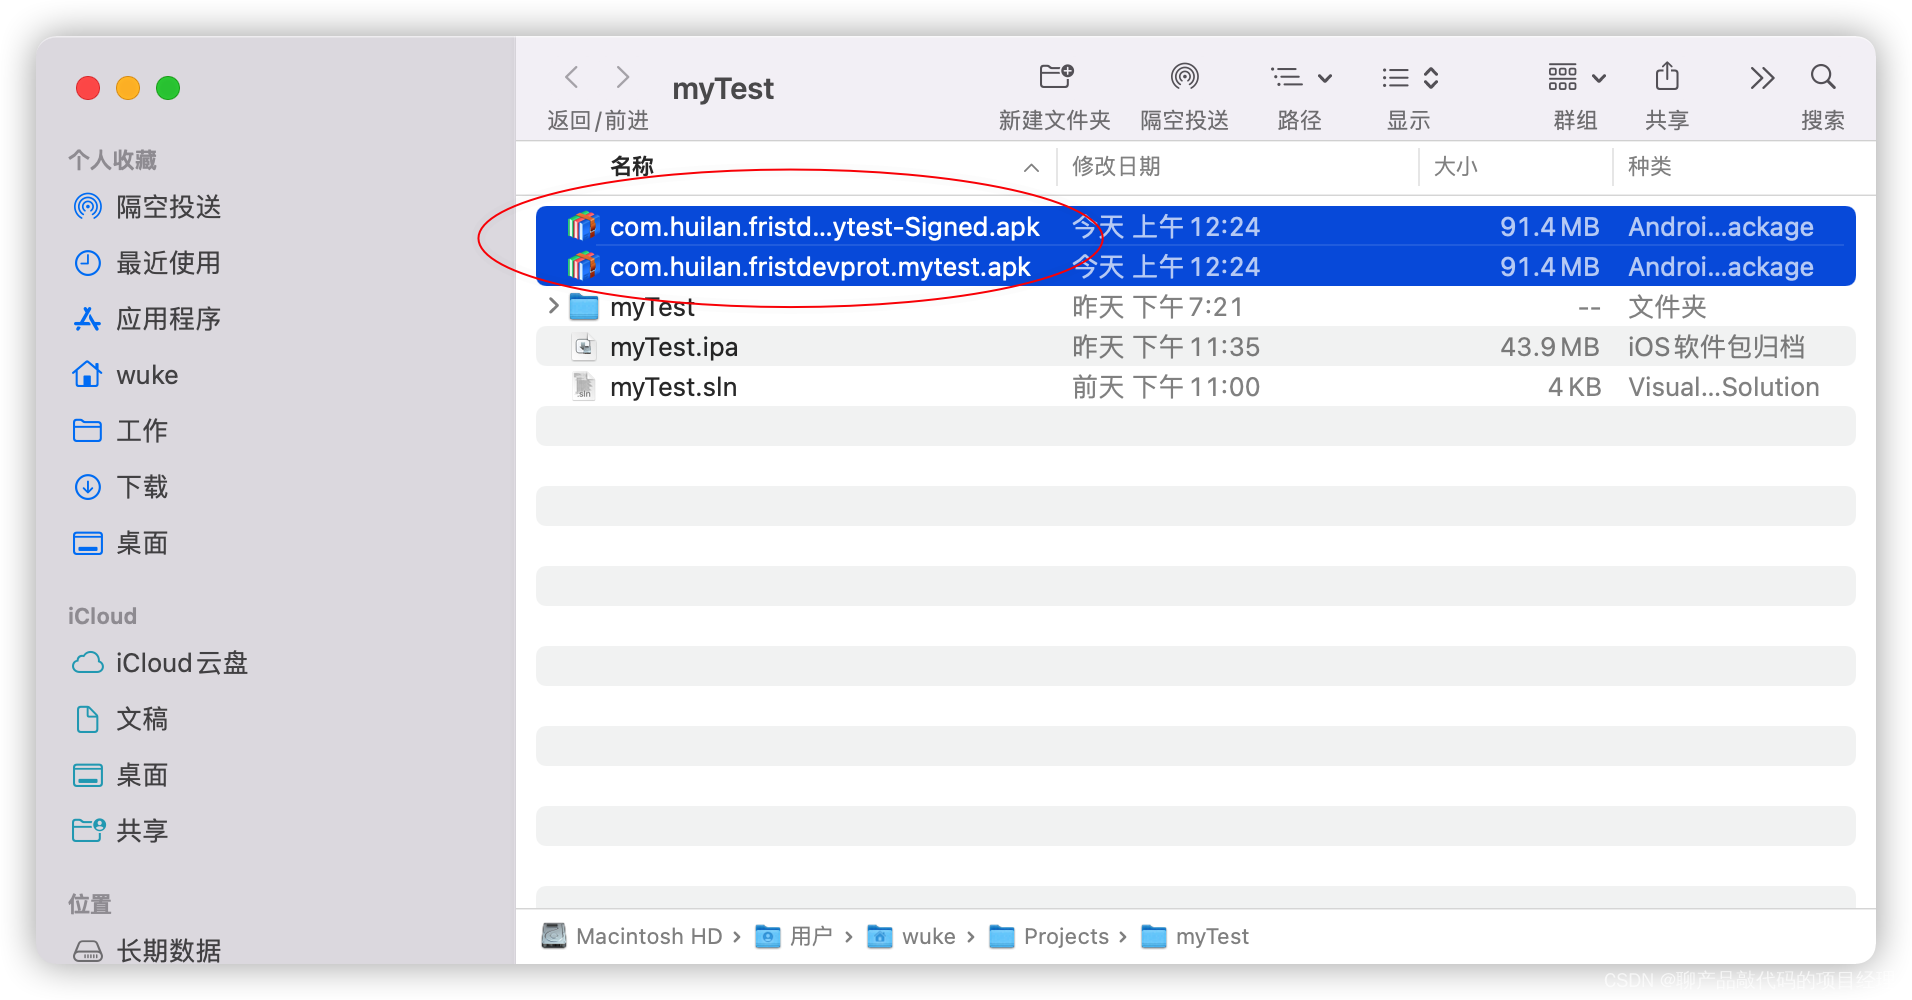Open Applications in the sidebar
This screenshot has height=1000, width=1912.
point(146,319)
